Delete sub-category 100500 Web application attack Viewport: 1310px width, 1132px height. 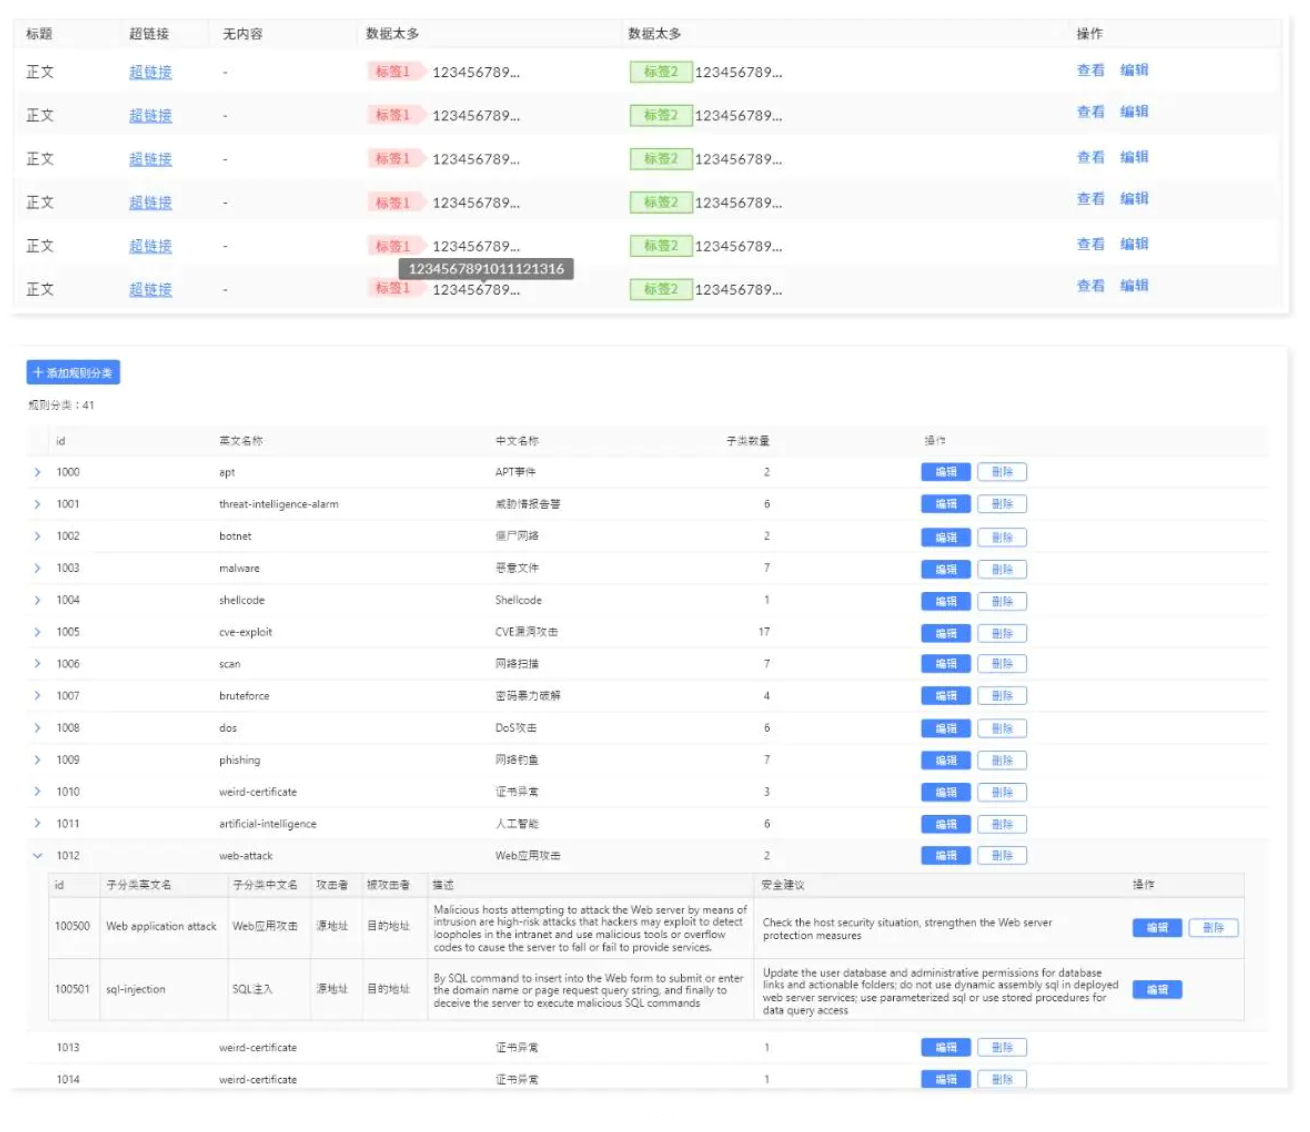pyautogui.click(x=1213, y=928)
